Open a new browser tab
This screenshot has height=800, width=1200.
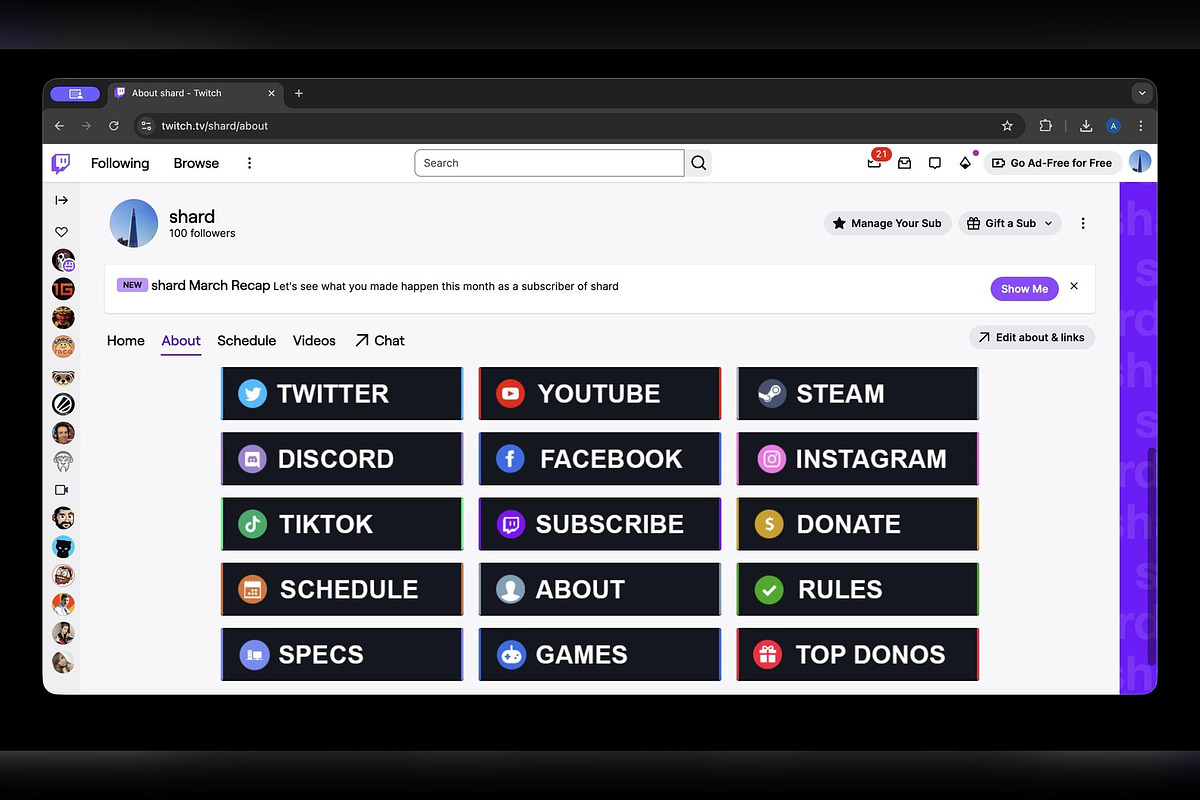click(x=298, y=93)
